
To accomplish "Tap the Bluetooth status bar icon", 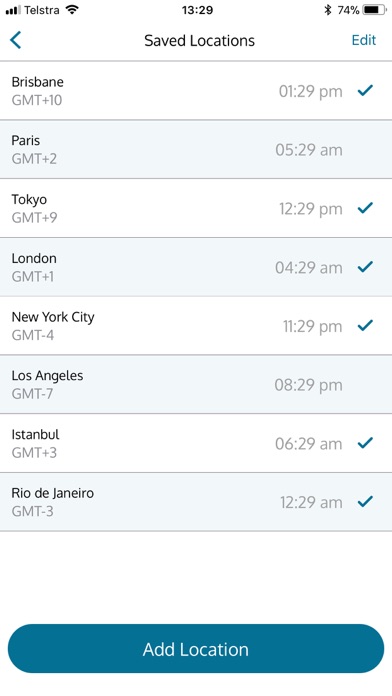I will [x=328, y=10].
